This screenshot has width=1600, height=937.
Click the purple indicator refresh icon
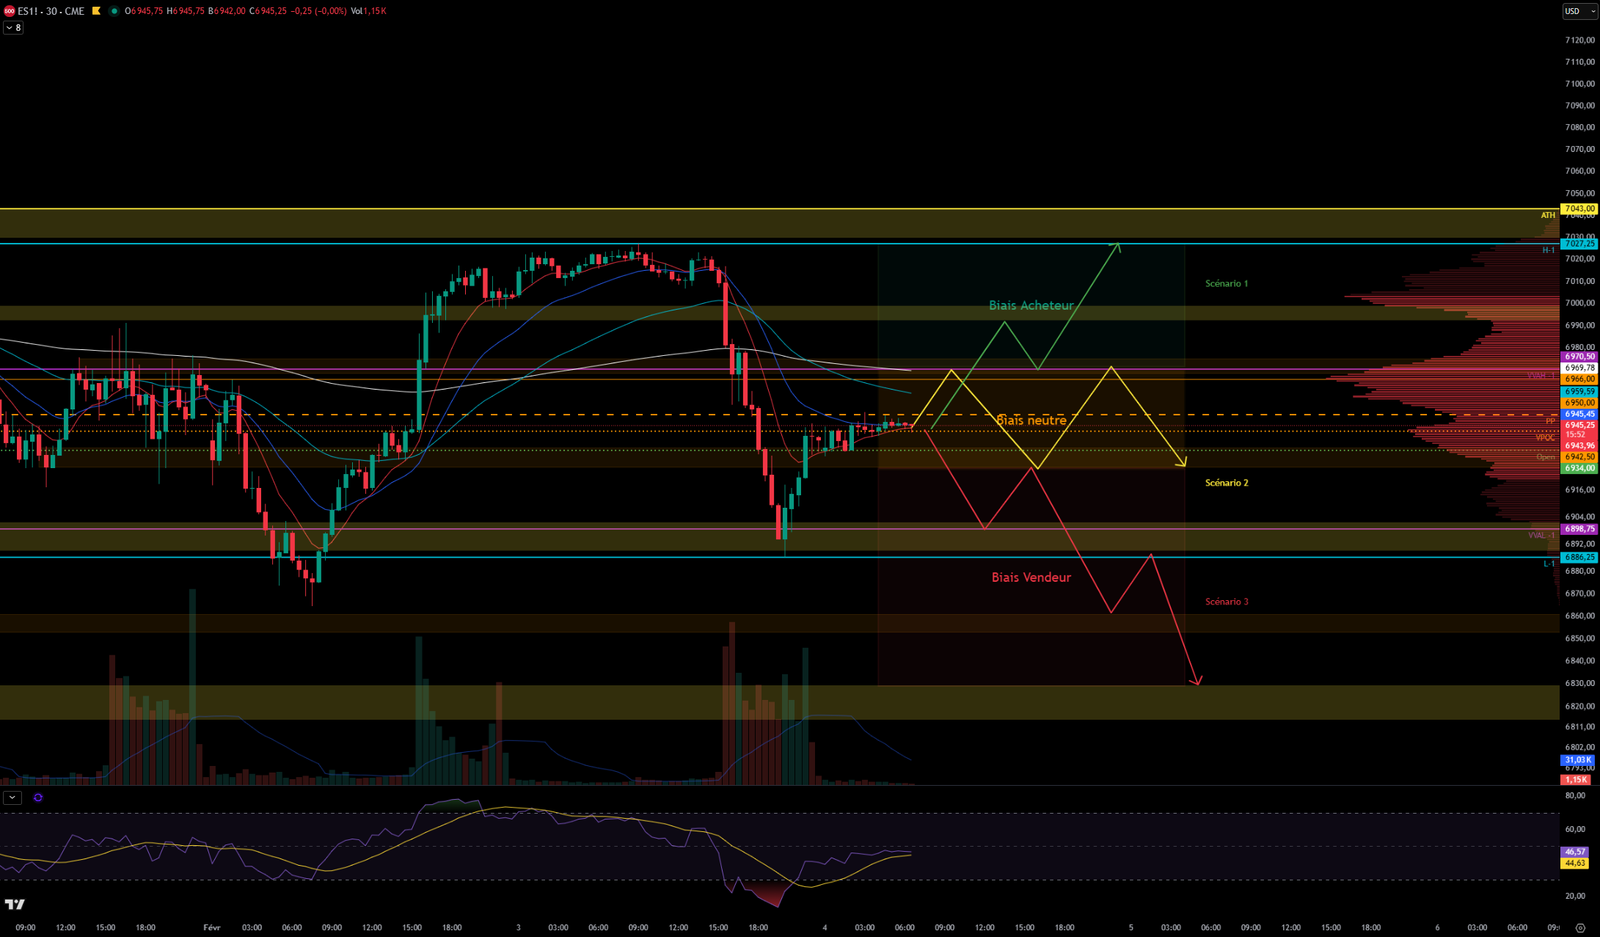(x=38, y=798)
